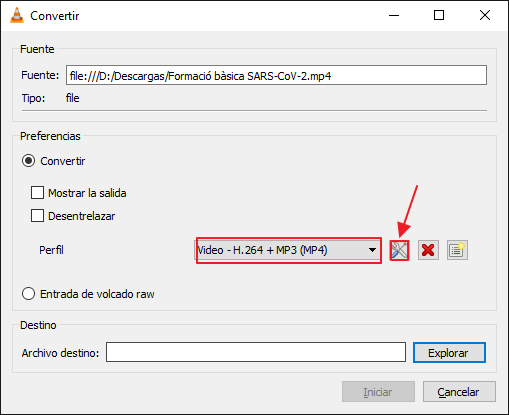Click the VLC cone icon in title bar
This screenshot has height=415, width=509.
pos(17,15)
